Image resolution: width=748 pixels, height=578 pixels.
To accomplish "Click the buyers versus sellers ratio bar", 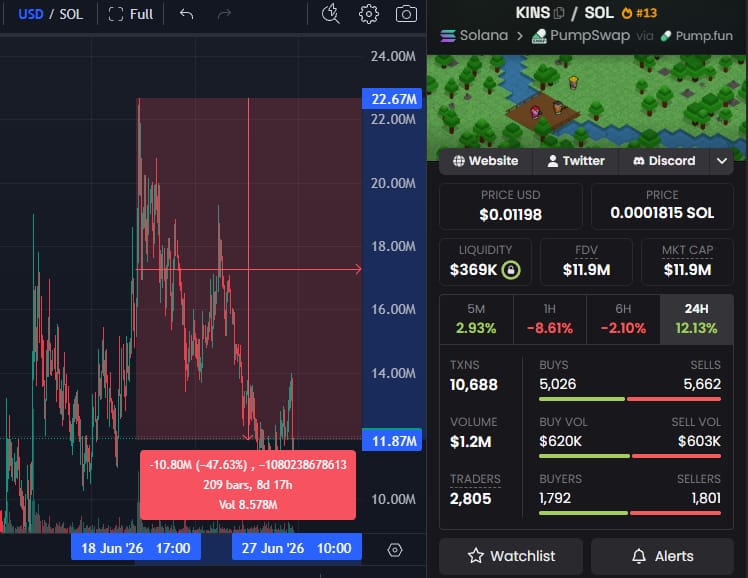I will coord(630,513).
